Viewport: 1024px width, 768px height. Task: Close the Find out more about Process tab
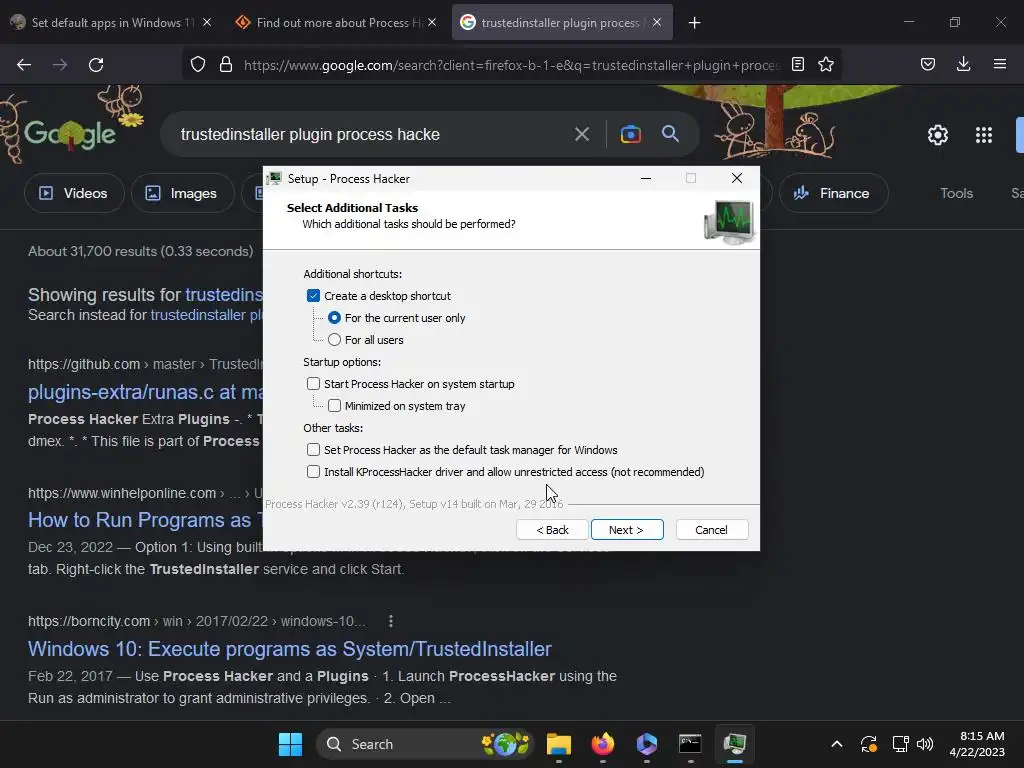[x=432, y=22]
